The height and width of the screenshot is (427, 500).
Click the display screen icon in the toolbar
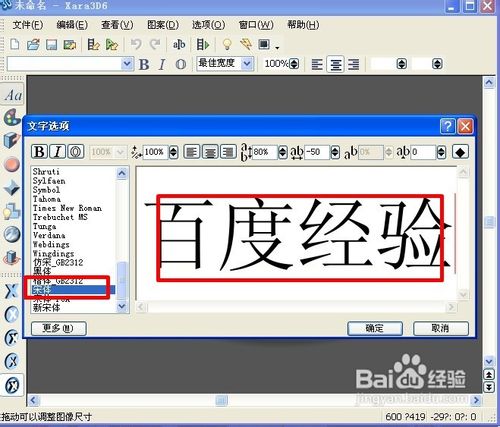click(x=264, y=44)
